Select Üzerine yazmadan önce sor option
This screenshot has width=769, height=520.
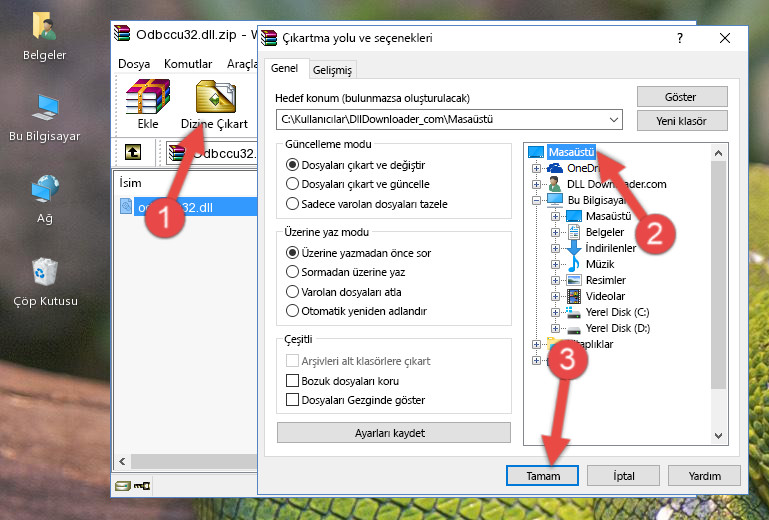point(292,253)
